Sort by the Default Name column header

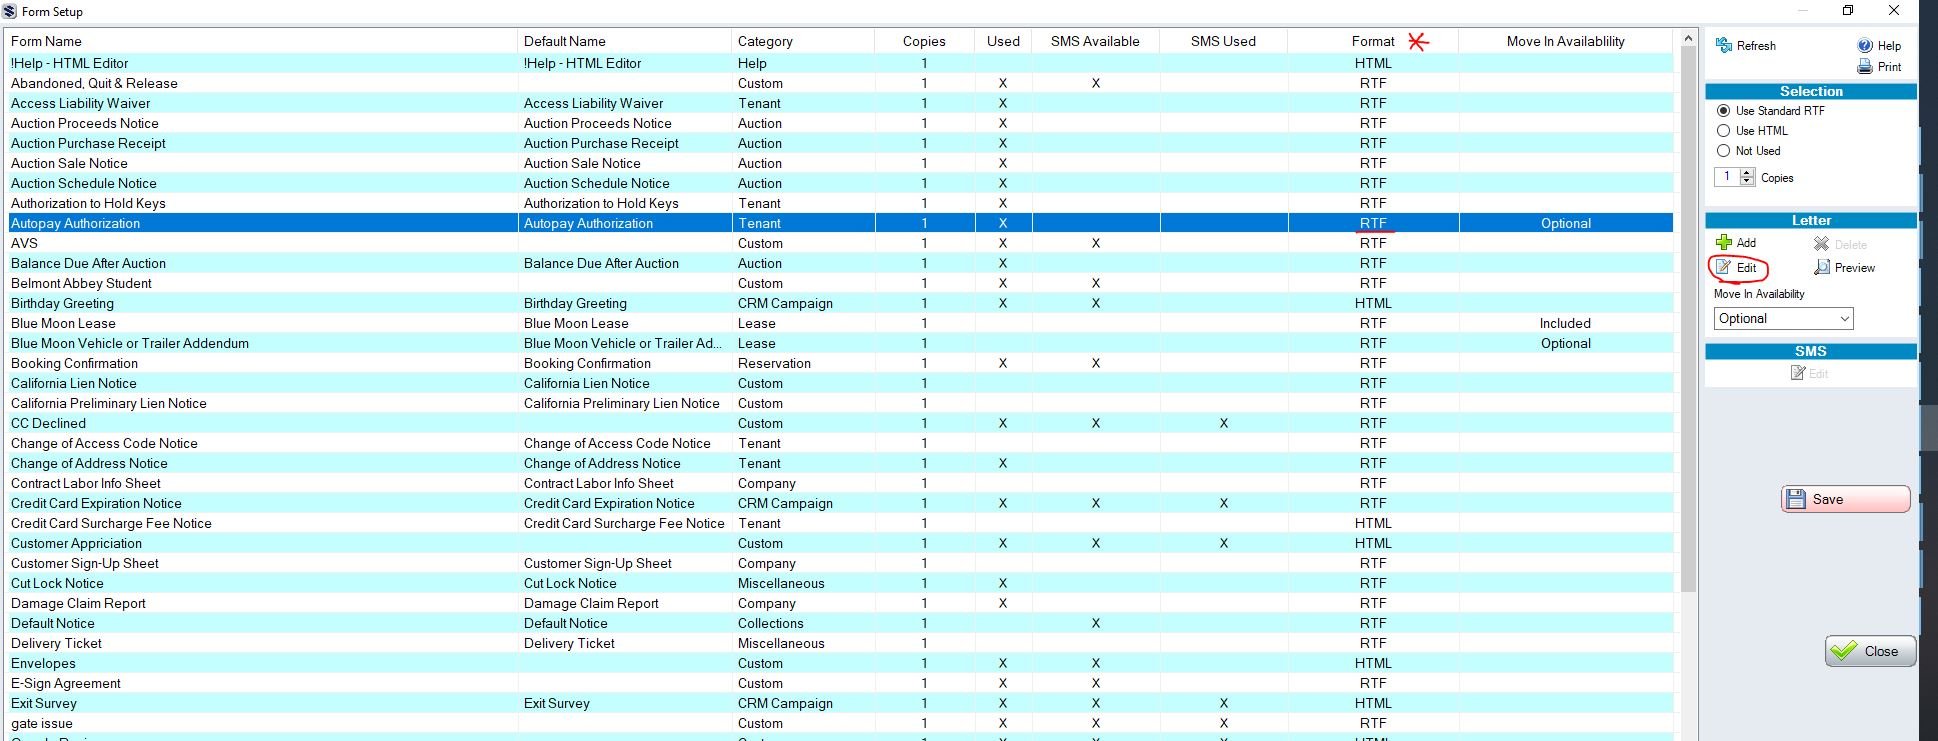click(x=564, y=41)
